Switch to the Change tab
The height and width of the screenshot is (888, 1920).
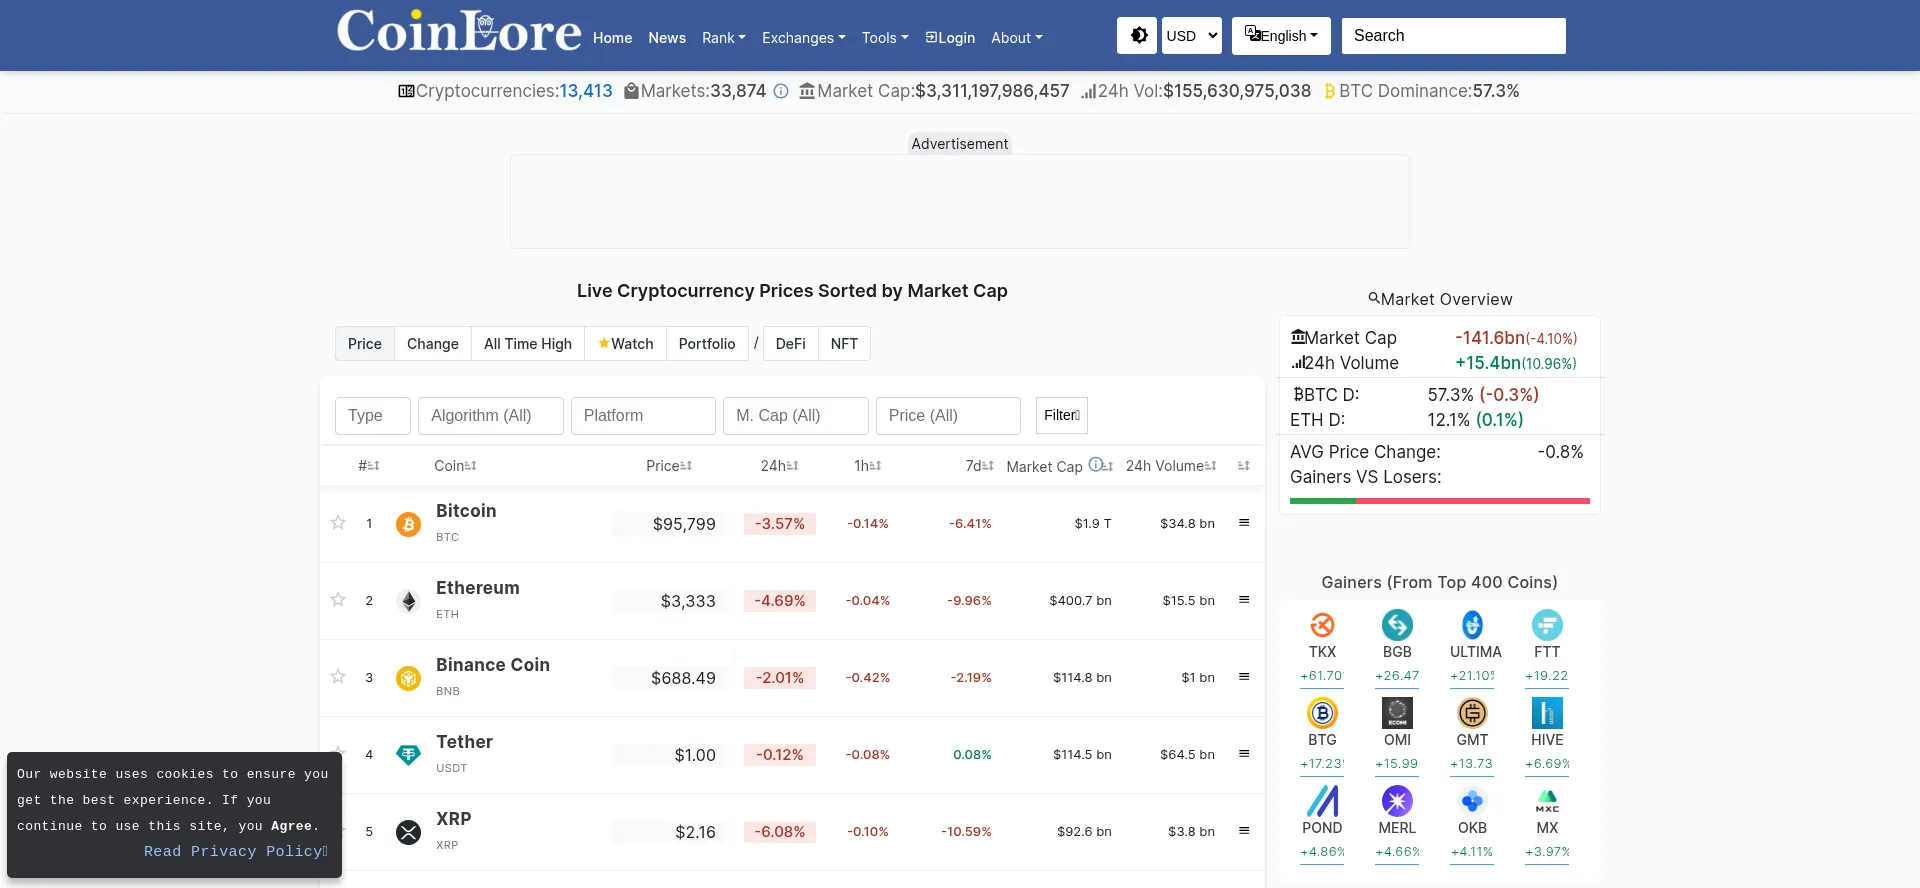click(433, 344)
